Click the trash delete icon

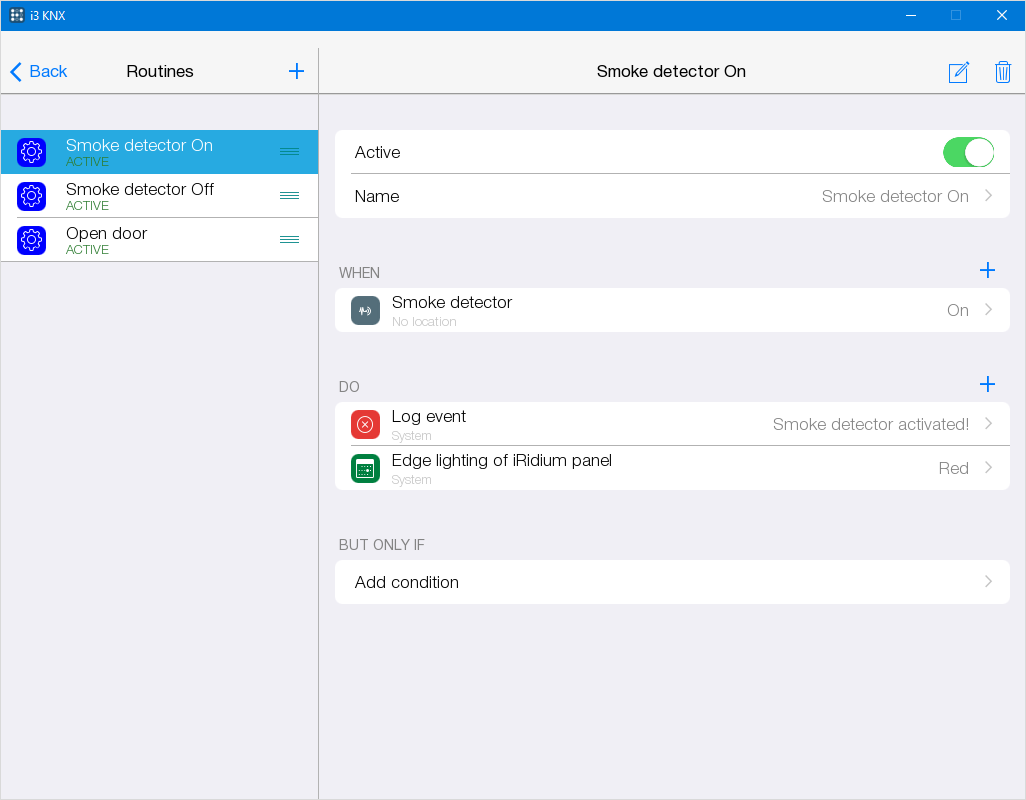coord(1002,72)
